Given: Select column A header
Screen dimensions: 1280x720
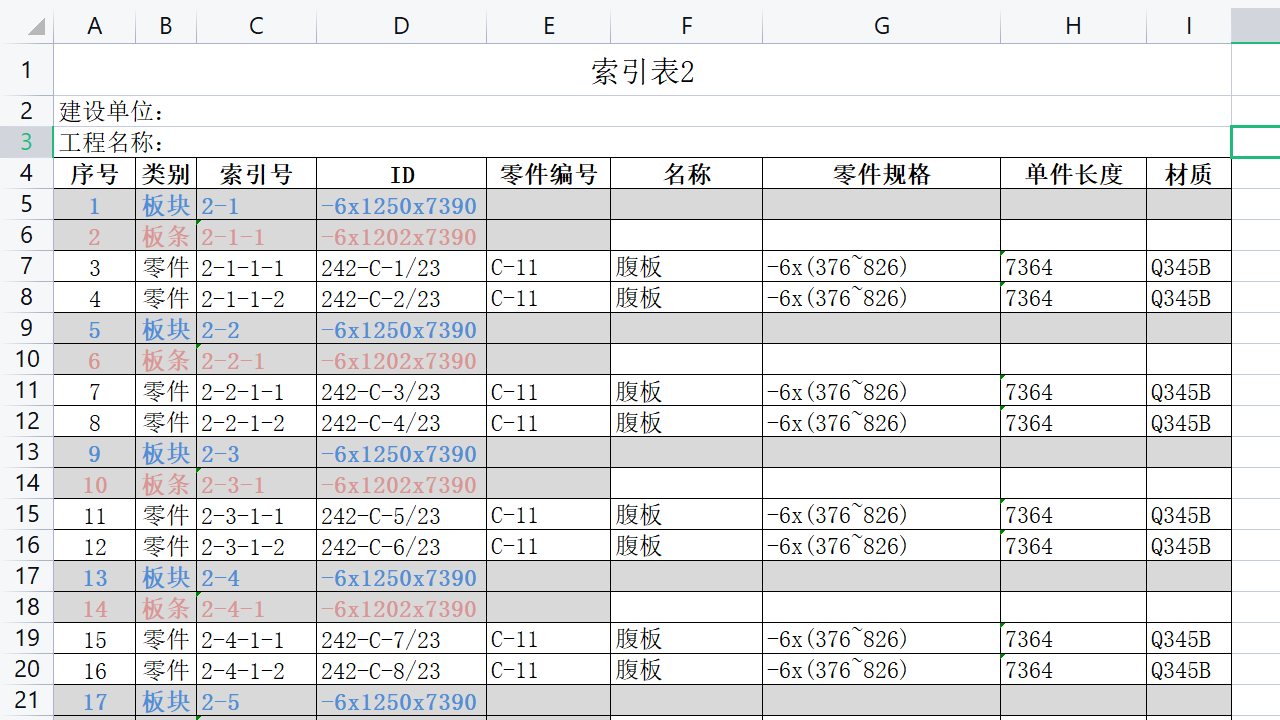Looking at the screenshot, I should click(95, 26).
